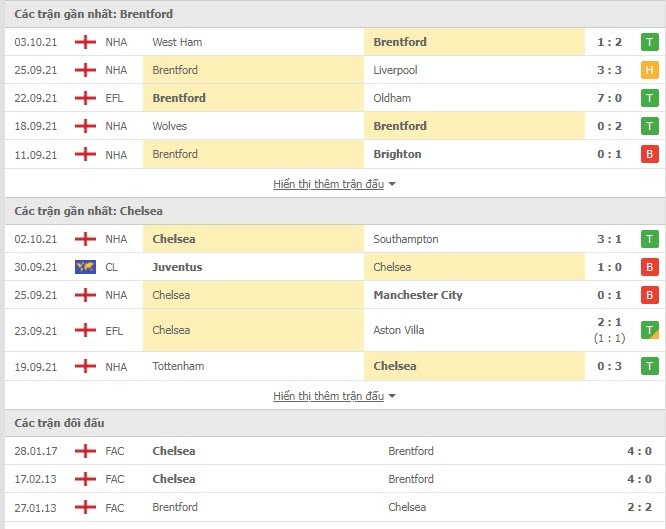
Task: Open Chelsea vs Southampton 3:1 match
Action: [335, 239]
